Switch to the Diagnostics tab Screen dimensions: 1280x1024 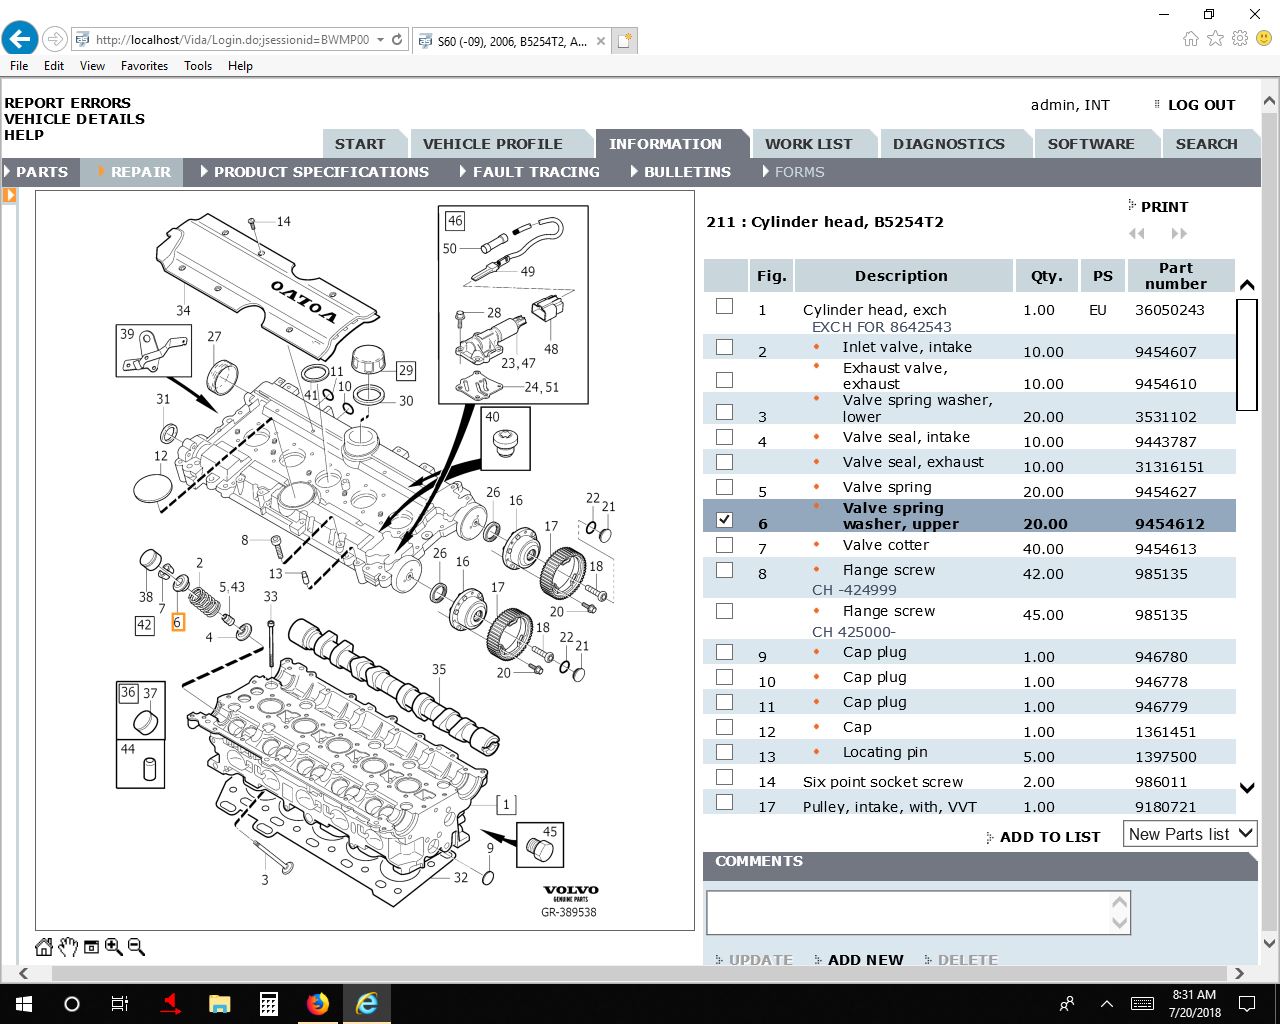[948, 144]
